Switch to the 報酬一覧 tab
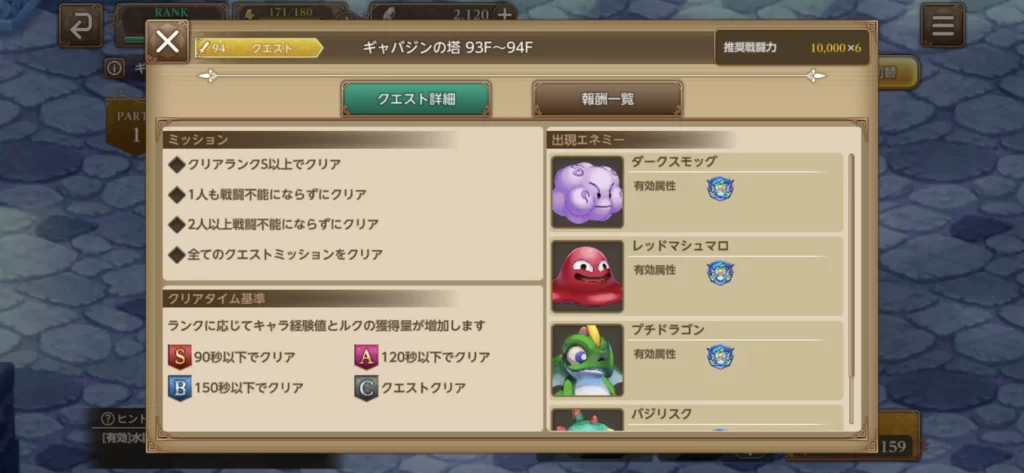Screen dimensions: 1024x473 [607, 99]
